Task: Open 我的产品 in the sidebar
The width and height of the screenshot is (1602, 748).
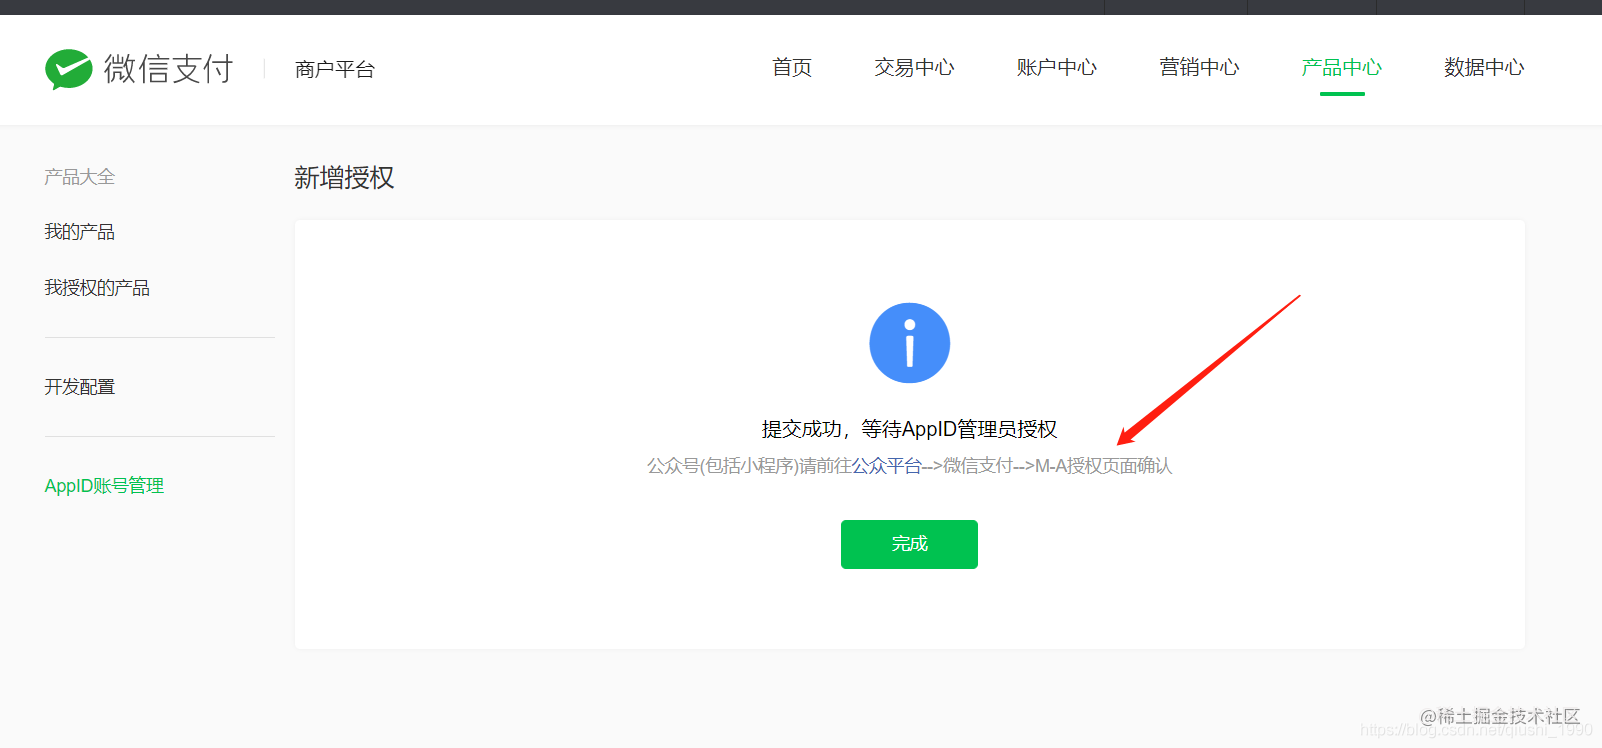Action: (x=80, y=232)
